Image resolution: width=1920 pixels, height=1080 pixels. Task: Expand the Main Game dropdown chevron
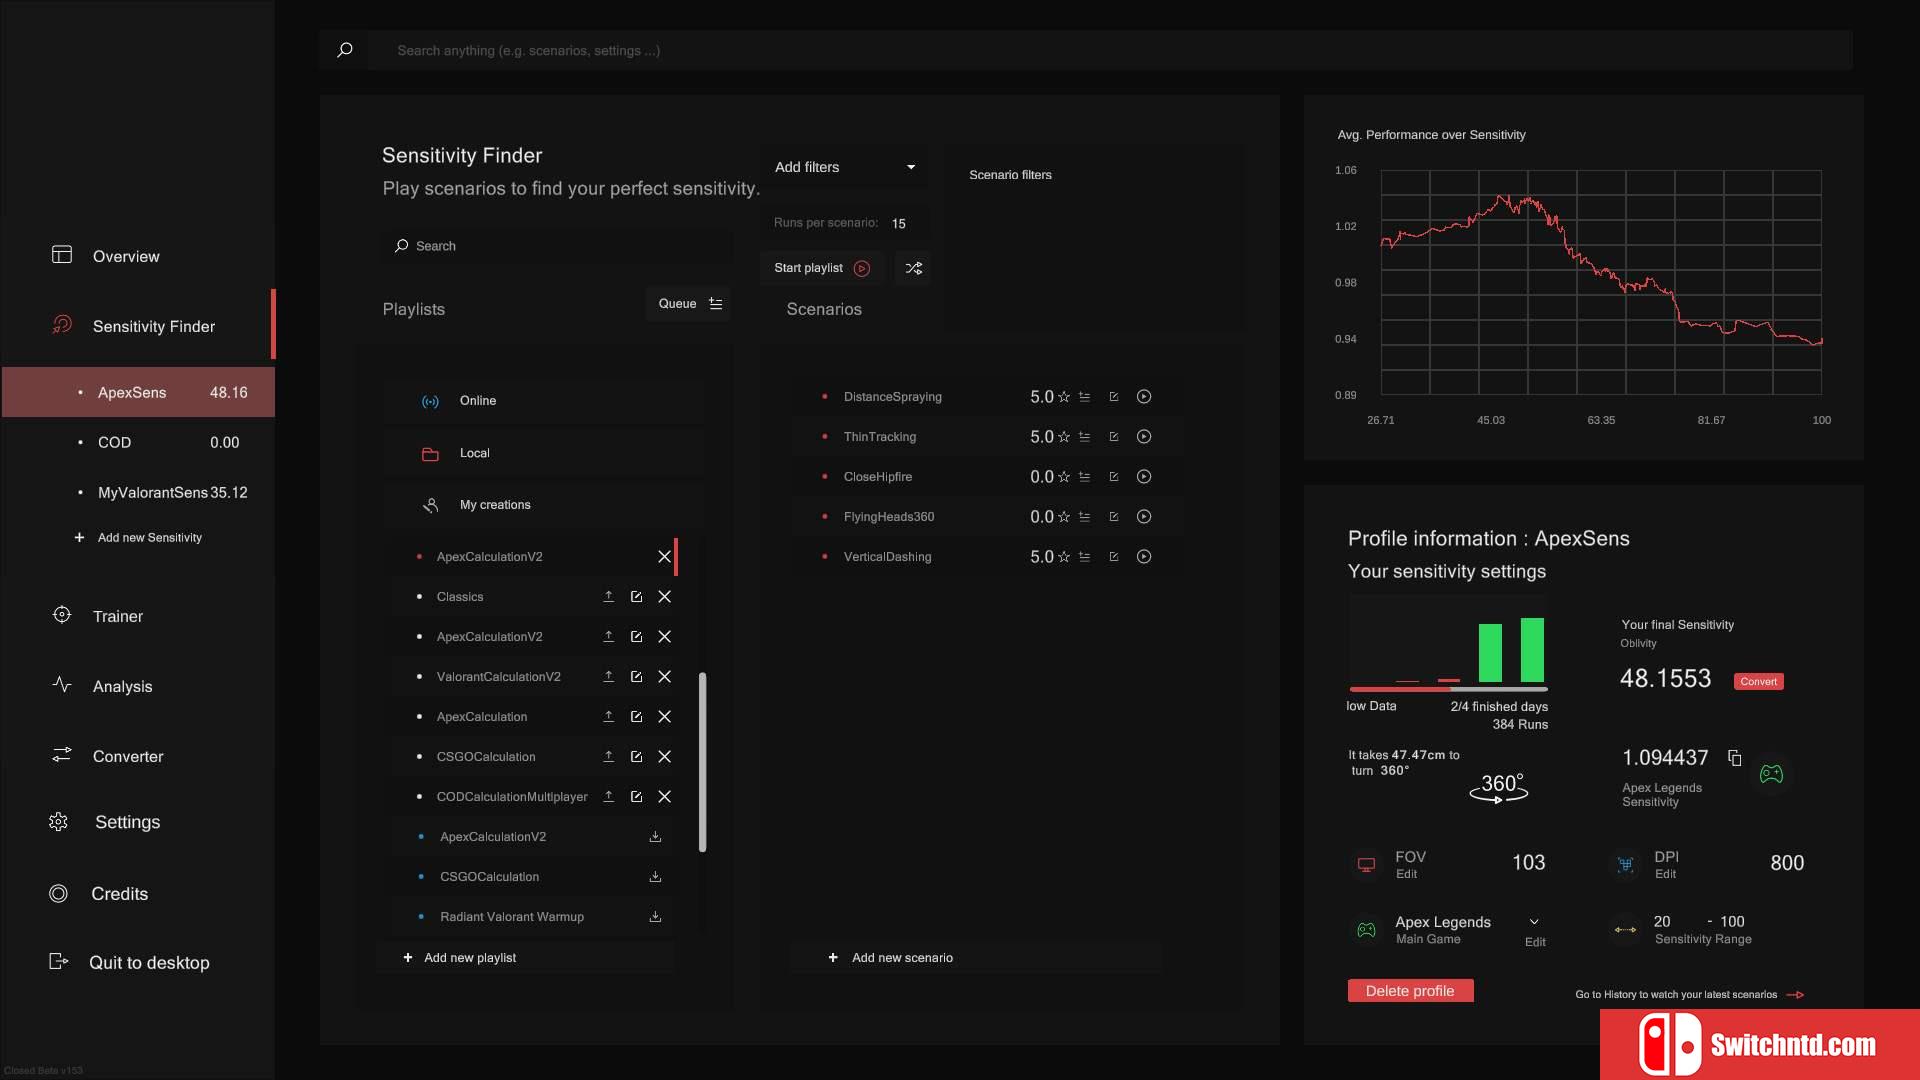pyautogui.click(x=1534, y=922)
